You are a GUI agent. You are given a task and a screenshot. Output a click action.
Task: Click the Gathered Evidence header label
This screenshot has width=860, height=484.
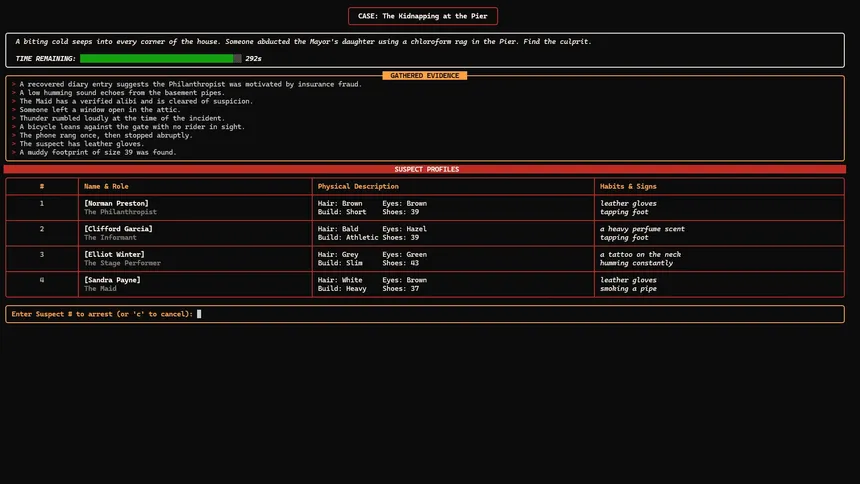coord(425,76)
